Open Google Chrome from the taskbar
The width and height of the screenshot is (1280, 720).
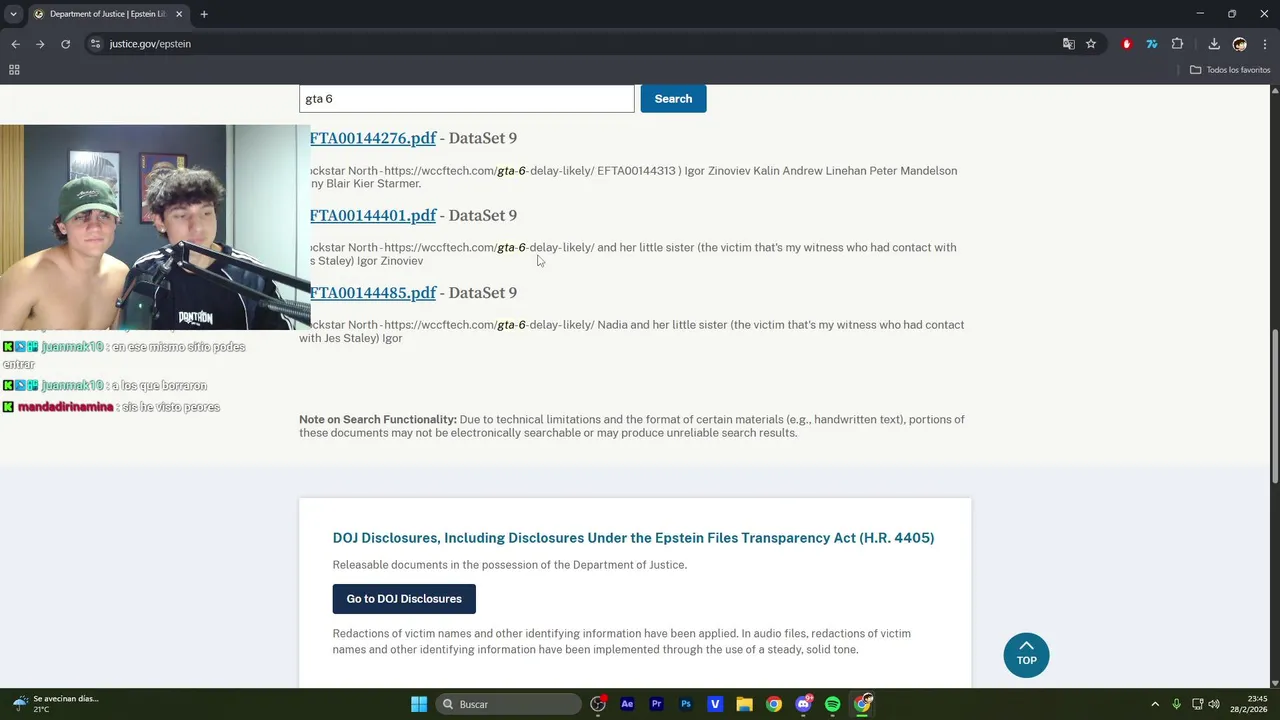click(774, 704)
